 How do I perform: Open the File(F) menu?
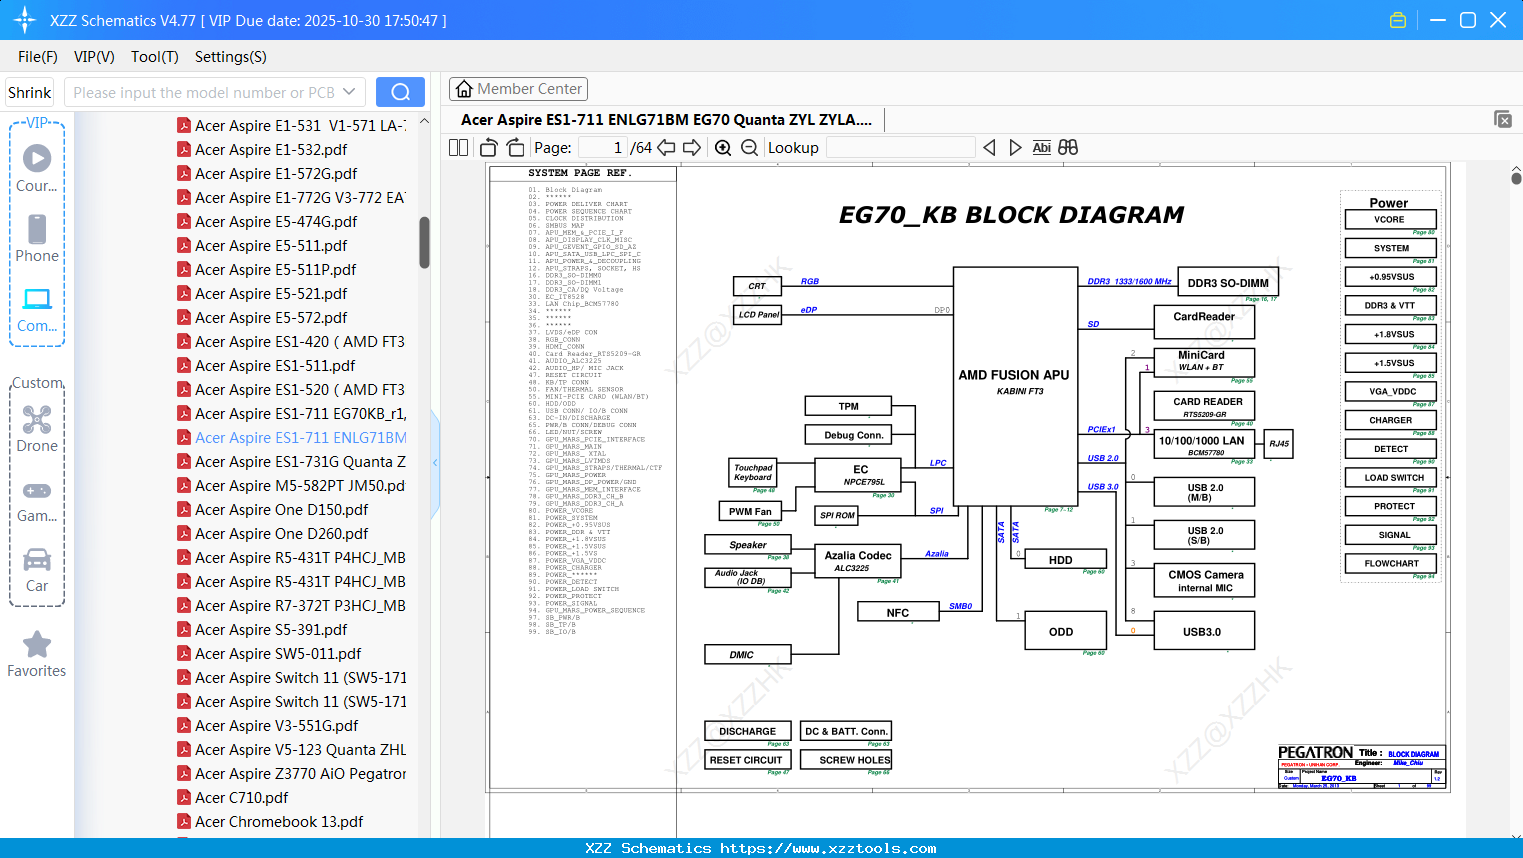[38, 57]
